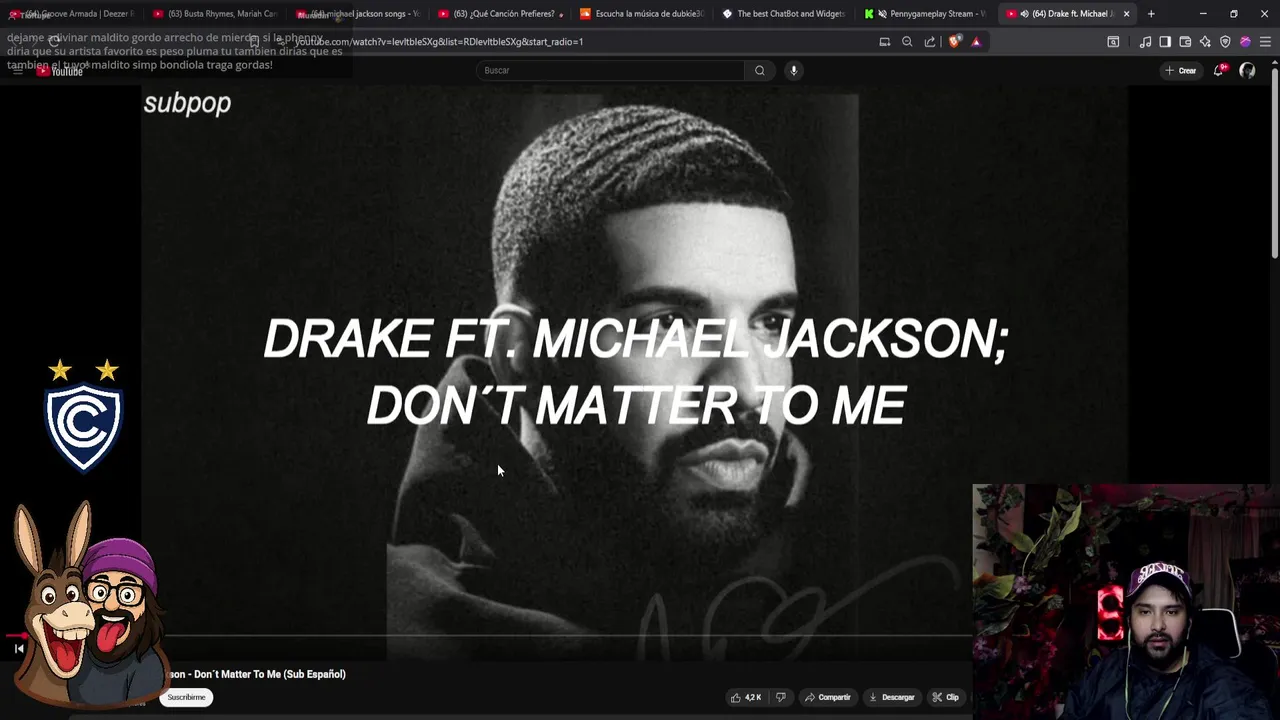The width and height of the screenshot is (1280, 720).
Task: Click the Compartir share button
Action: coord(827,697)
